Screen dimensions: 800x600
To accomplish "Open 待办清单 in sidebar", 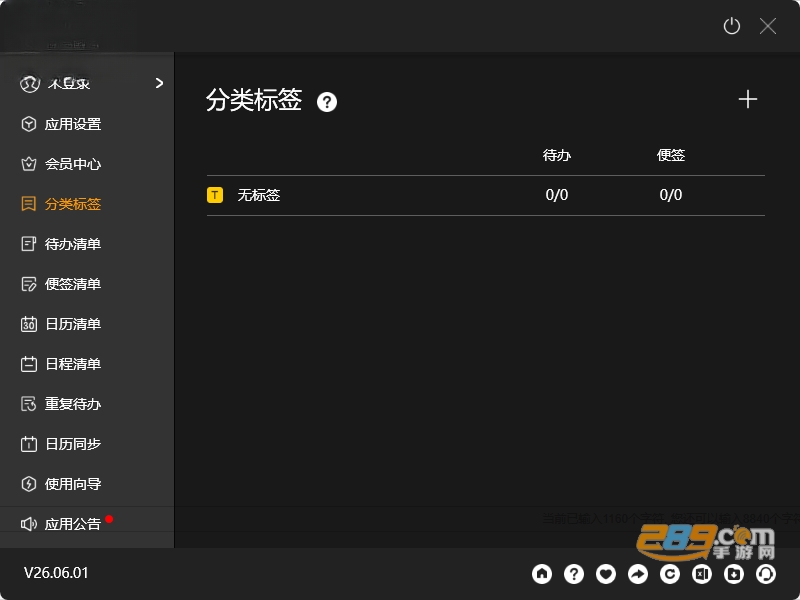I will 61,244.
